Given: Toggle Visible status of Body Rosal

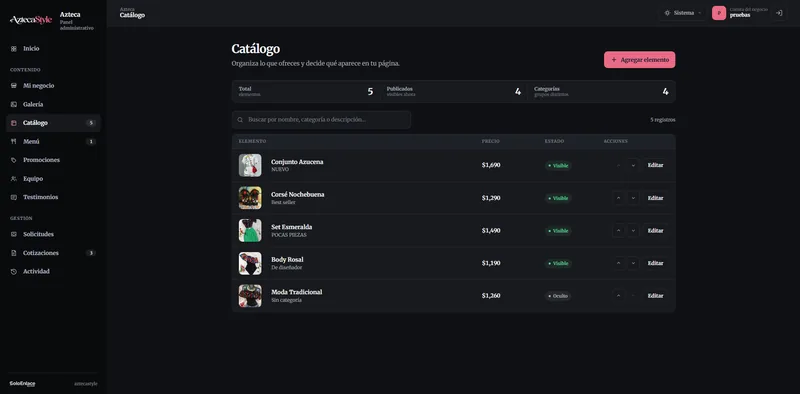Looking at the screenshot, I should tap(558, 263).
